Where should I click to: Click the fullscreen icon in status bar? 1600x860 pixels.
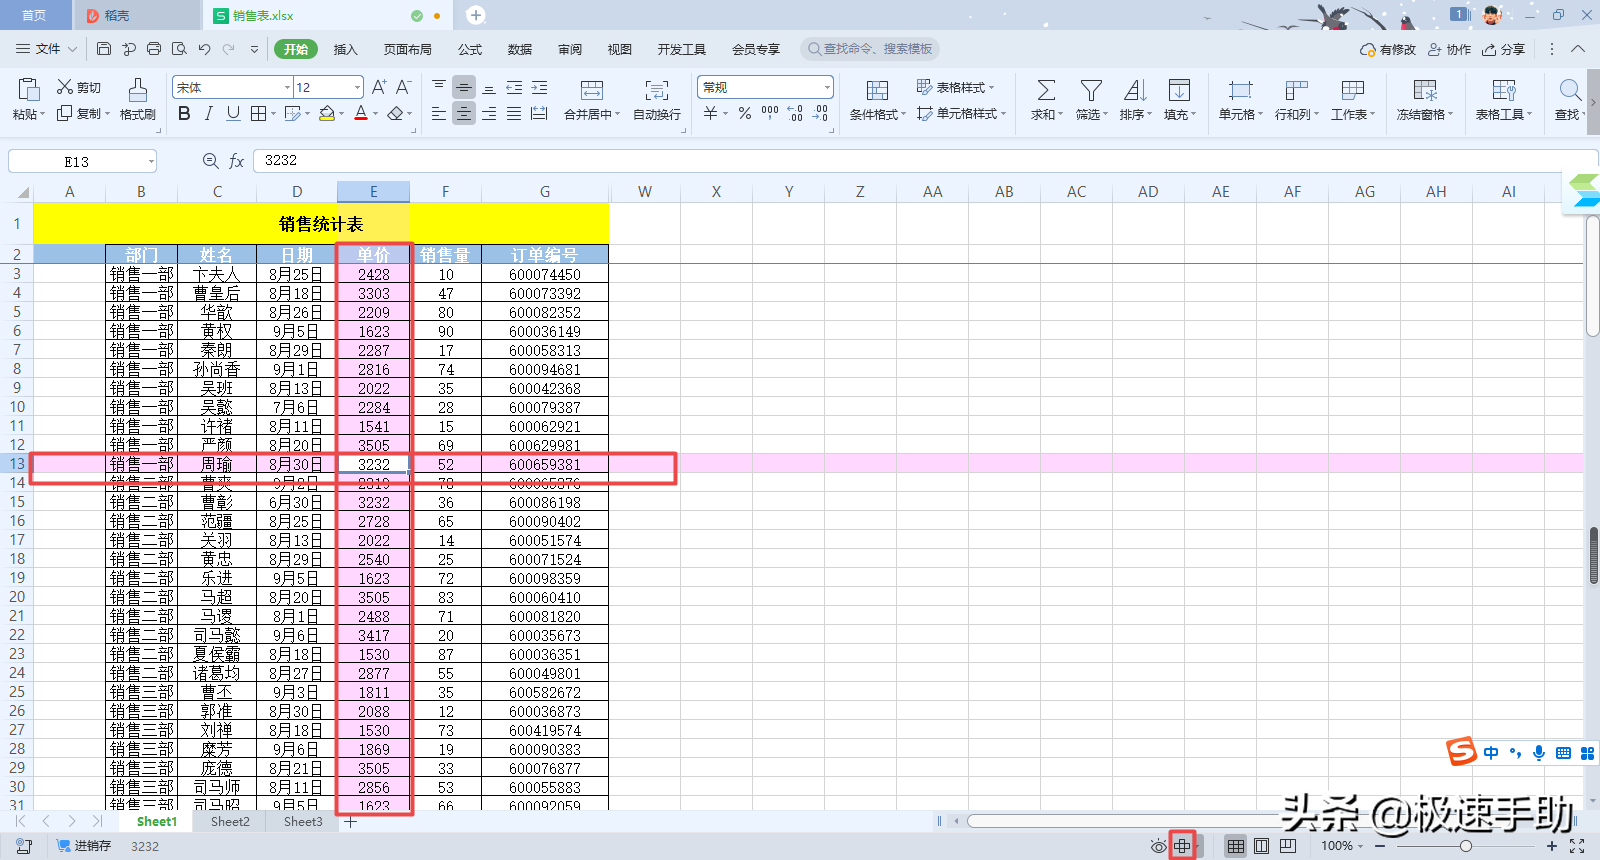[1577, 846]
